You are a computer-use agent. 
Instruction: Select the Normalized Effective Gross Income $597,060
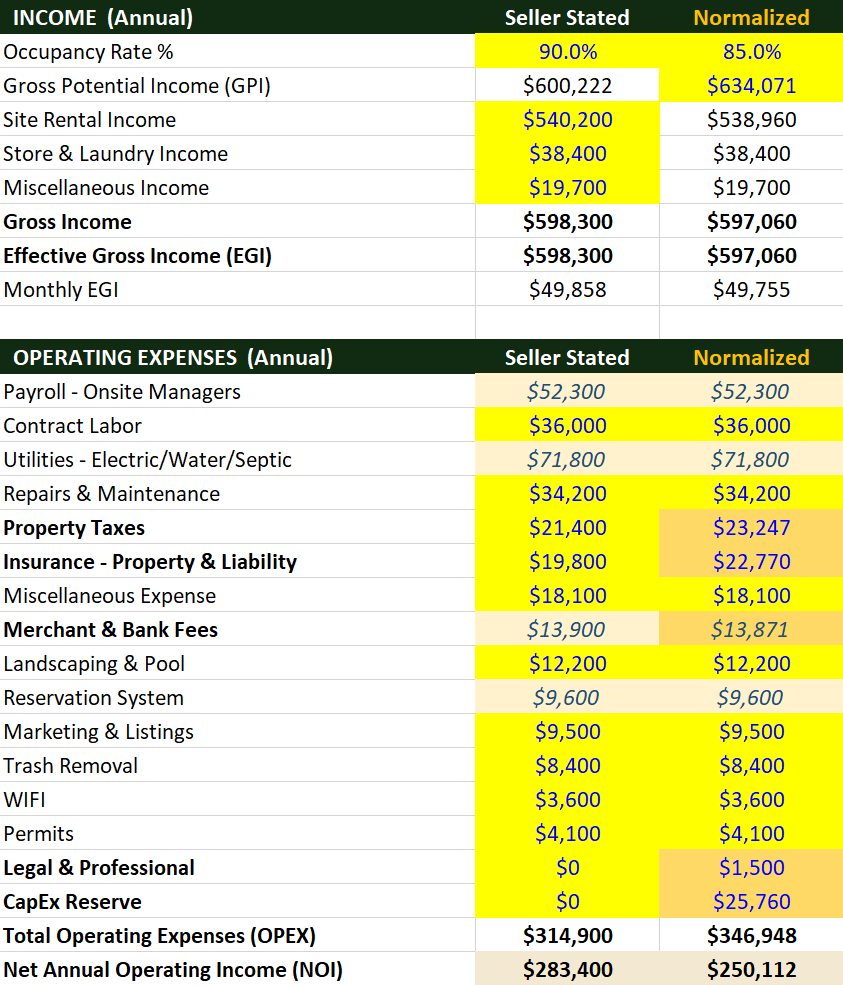pyautogui.click(x=751, y=255)
